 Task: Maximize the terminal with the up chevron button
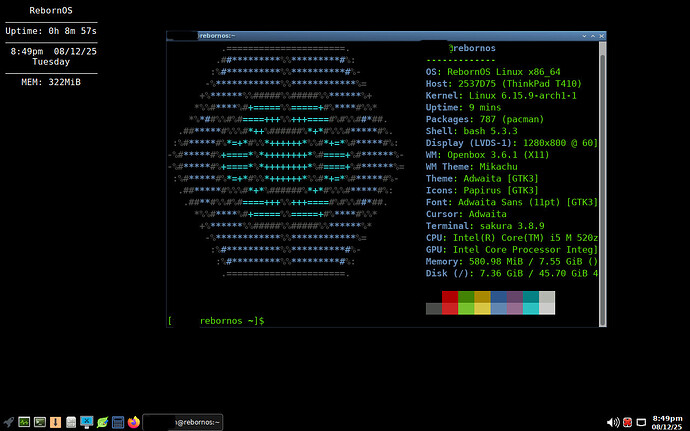593,36
